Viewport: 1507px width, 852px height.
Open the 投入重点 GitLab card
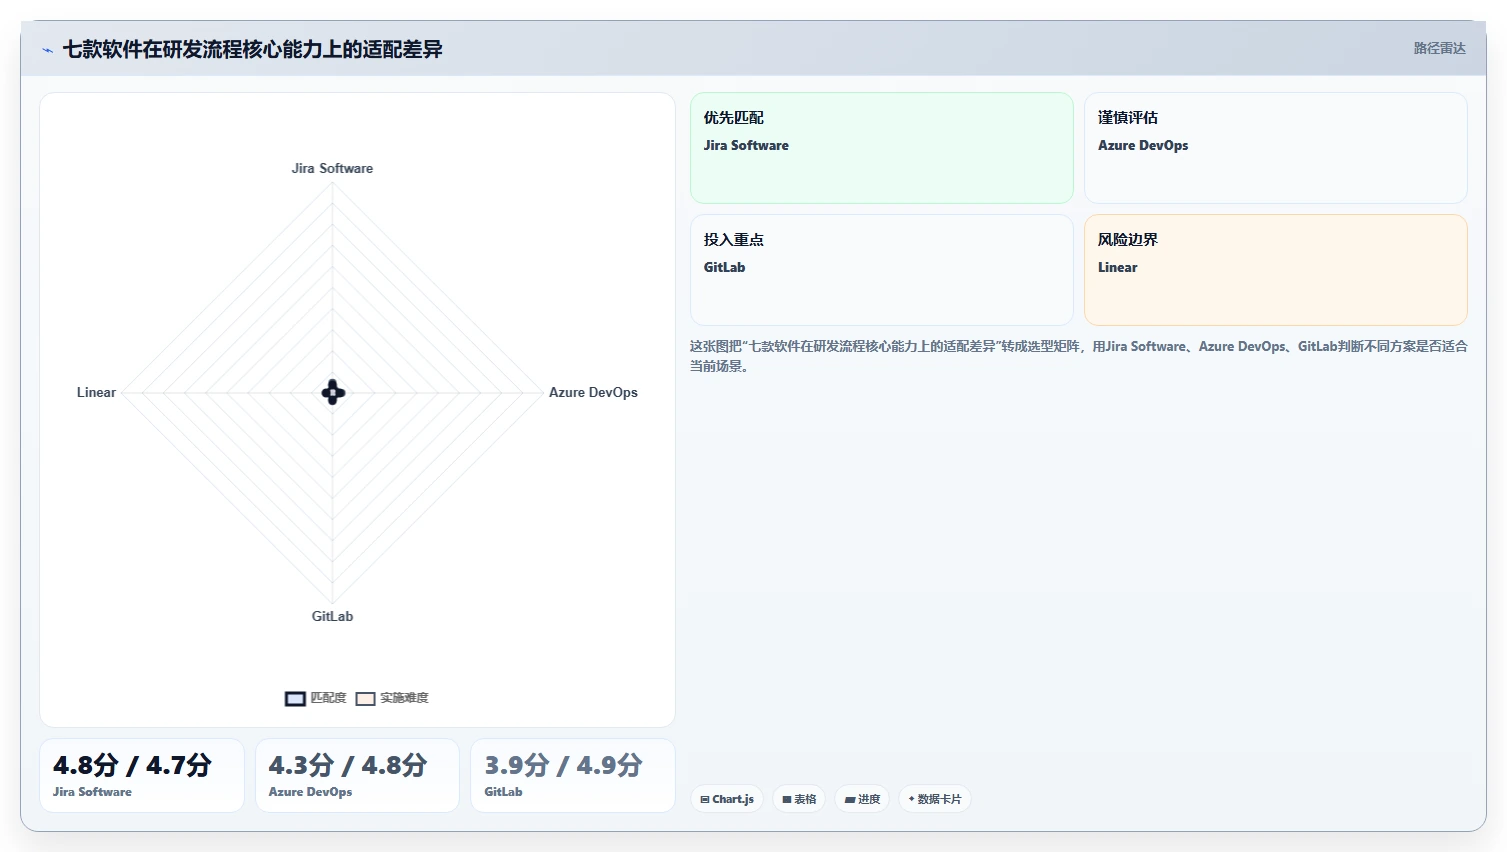tap(881, 270)
